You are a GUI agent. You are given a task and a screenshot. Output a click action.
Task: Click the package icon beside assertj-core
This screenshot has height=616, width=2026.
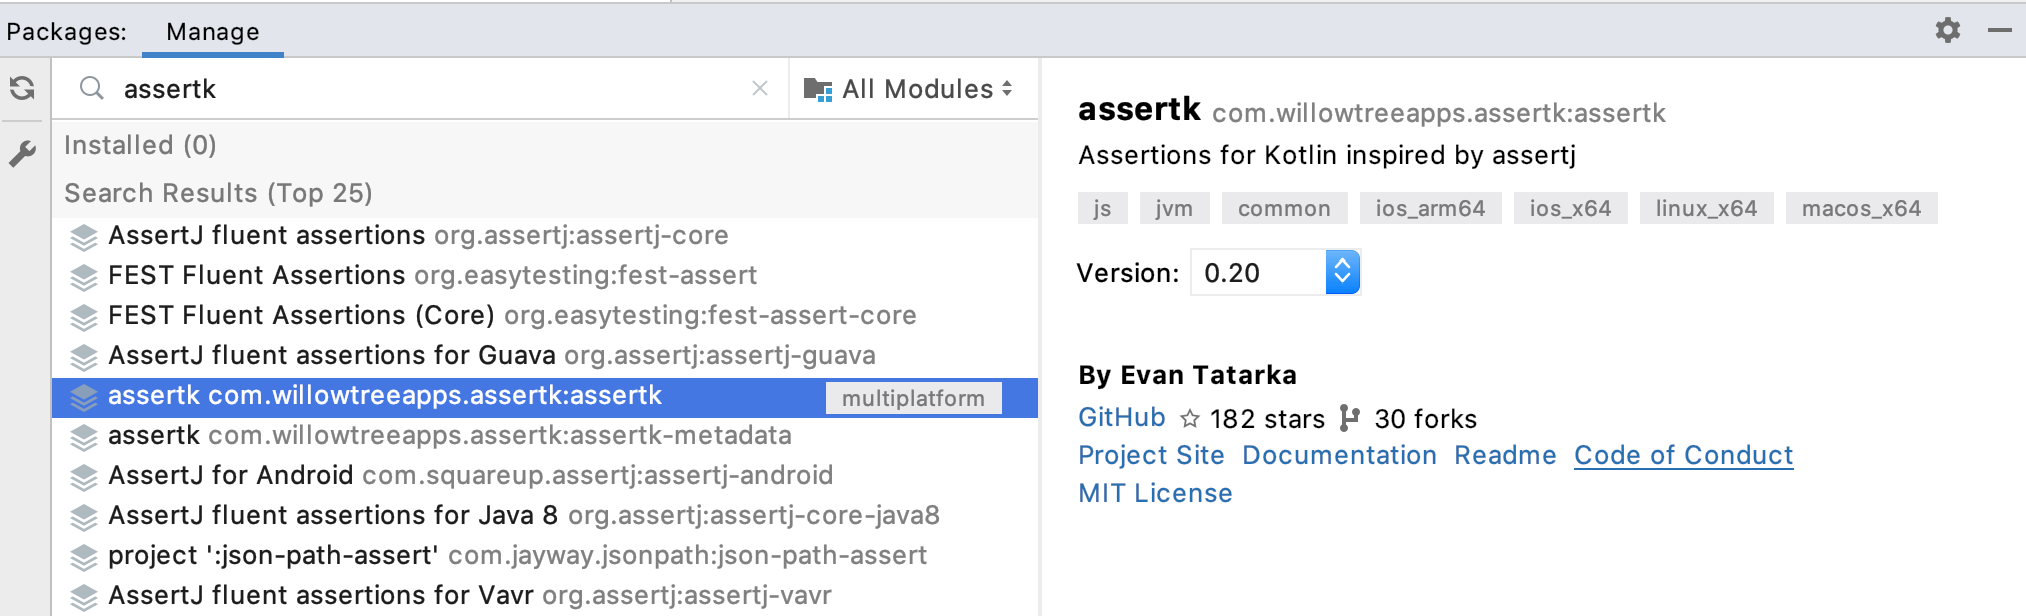click(x=84, y=237)
